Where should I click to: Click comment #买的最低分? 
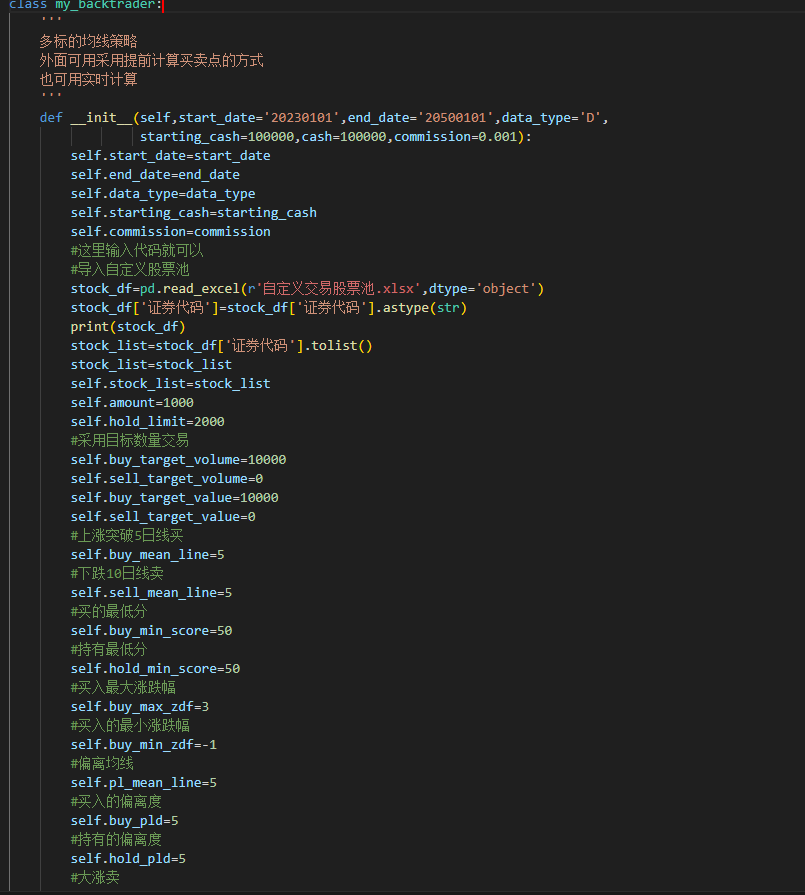109,611
